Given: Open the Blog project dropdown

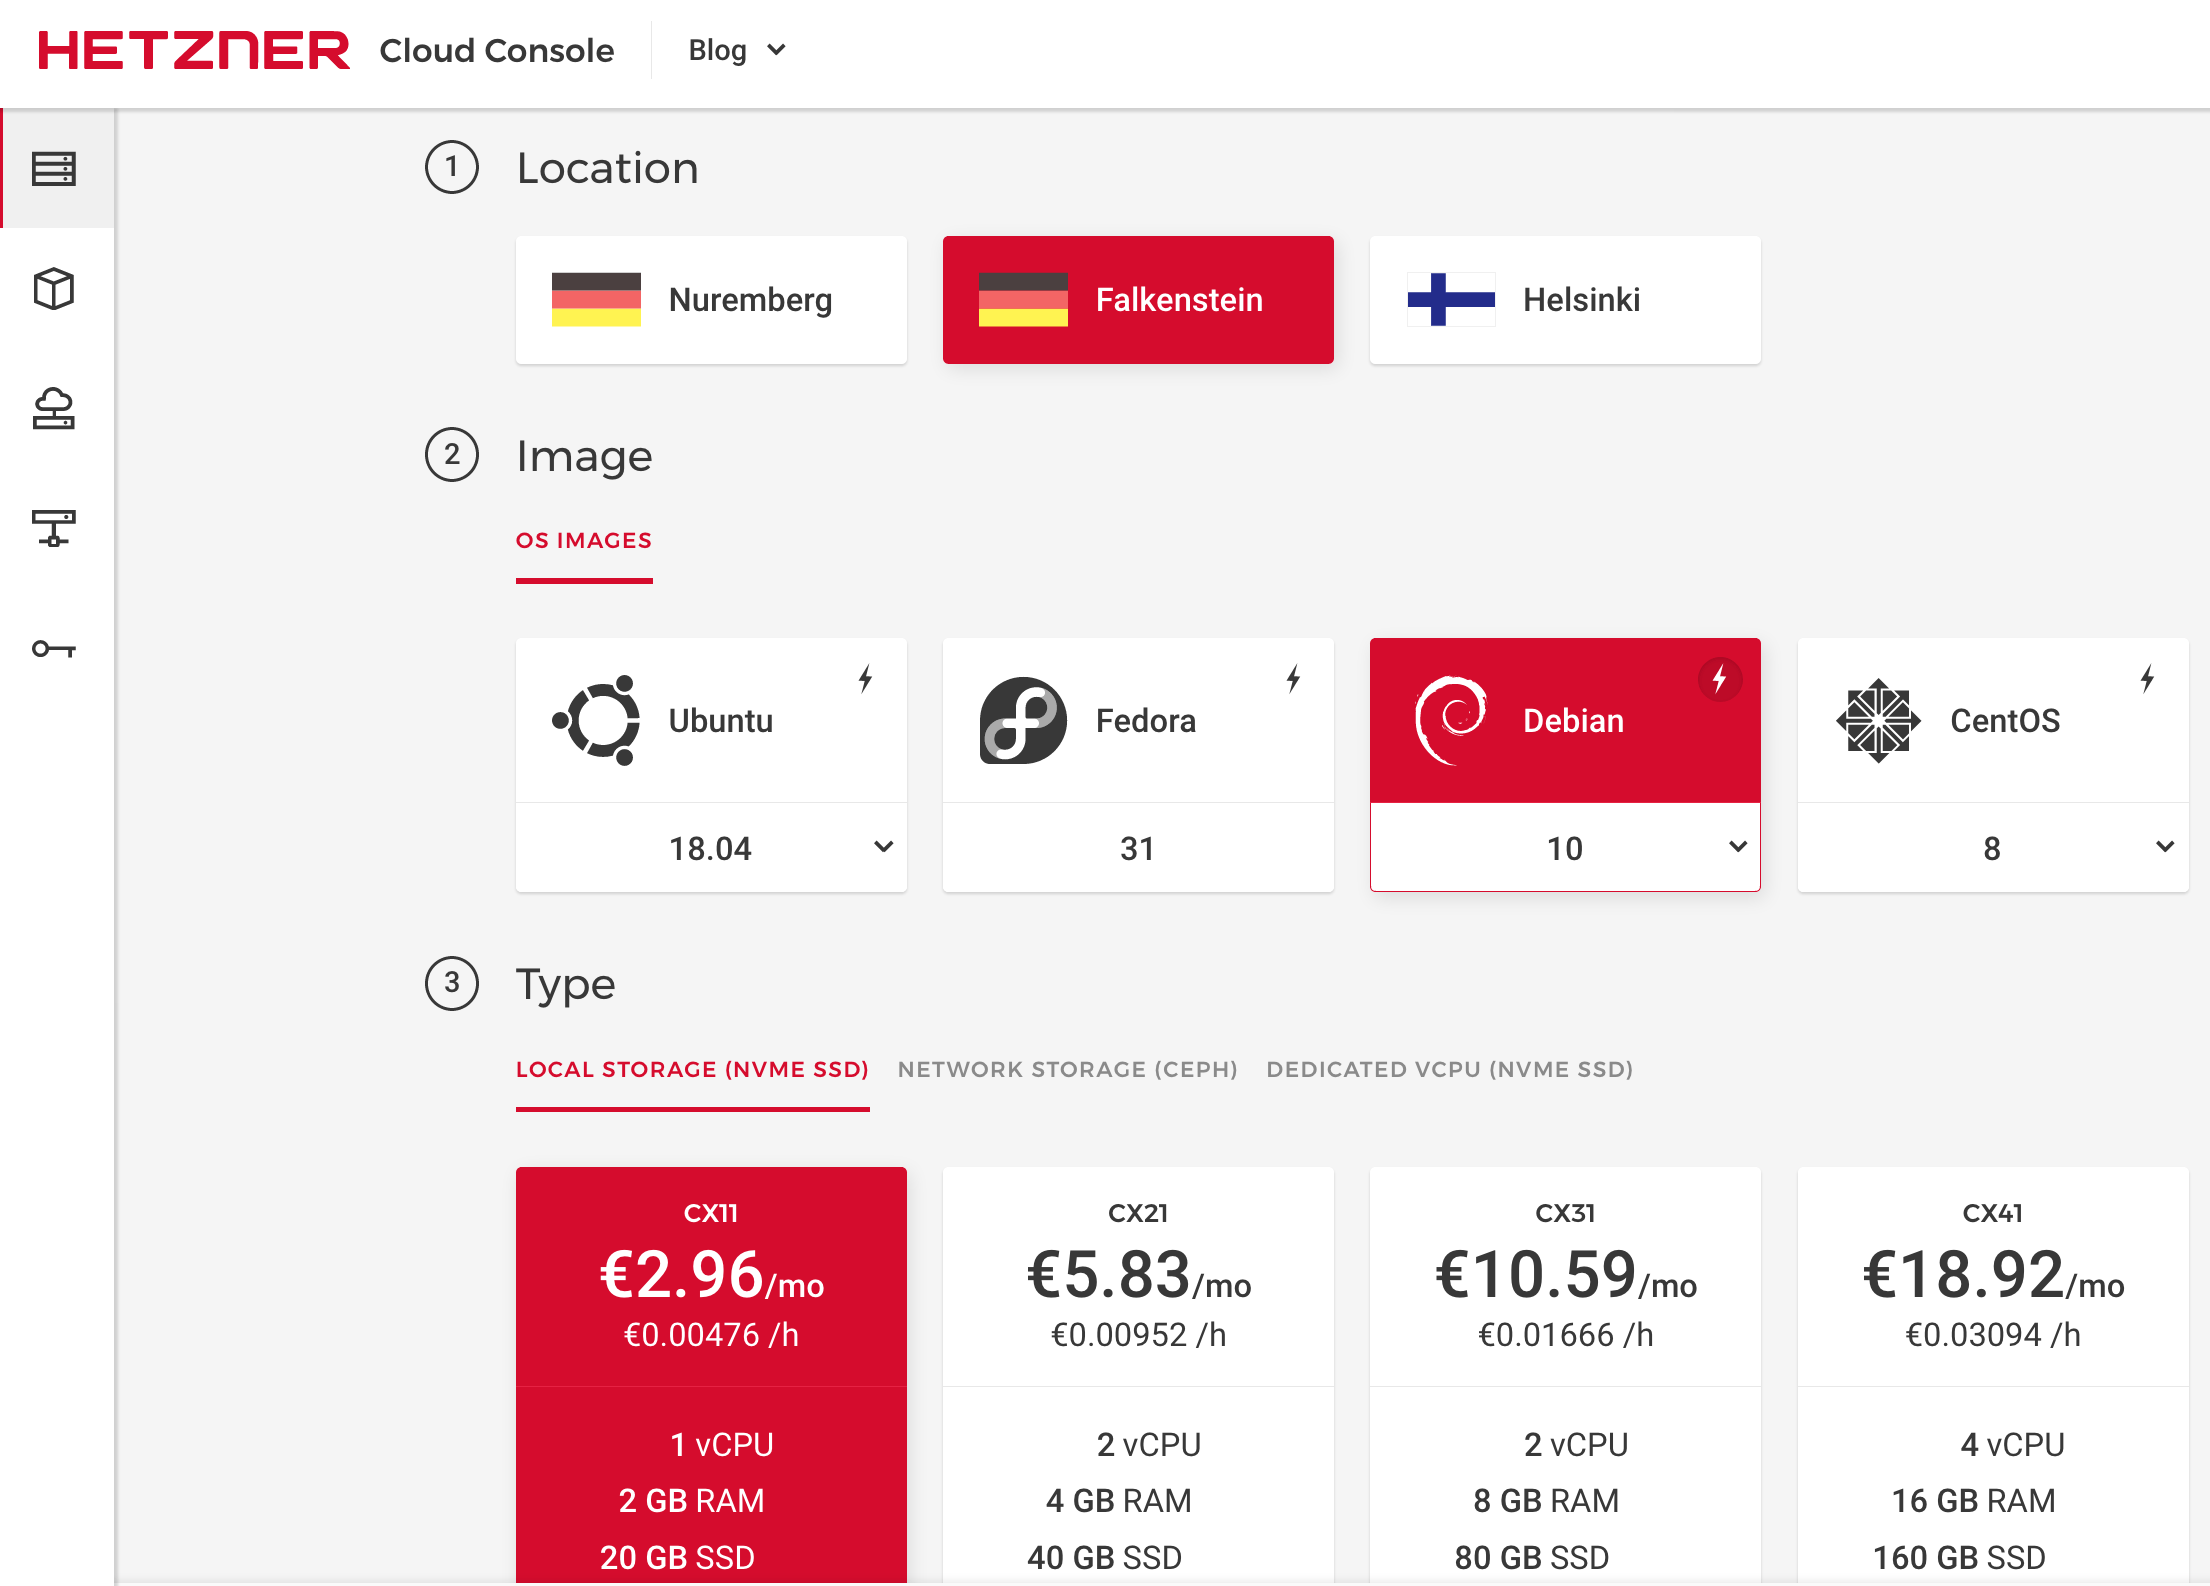Looking at the screenshot, I should point(737,50).
